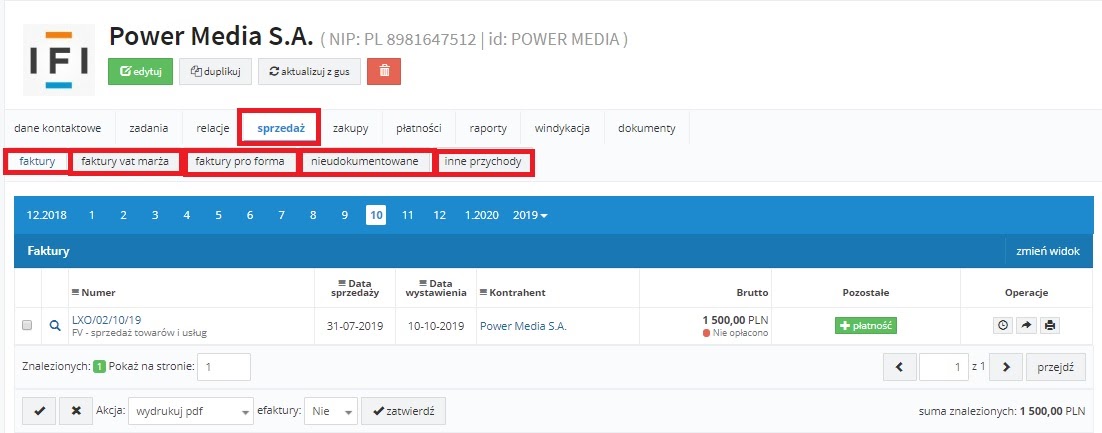The height and width of the screenshot is (433, 1102).
Task: Click the przejdź button
Action: point(1056,367)
